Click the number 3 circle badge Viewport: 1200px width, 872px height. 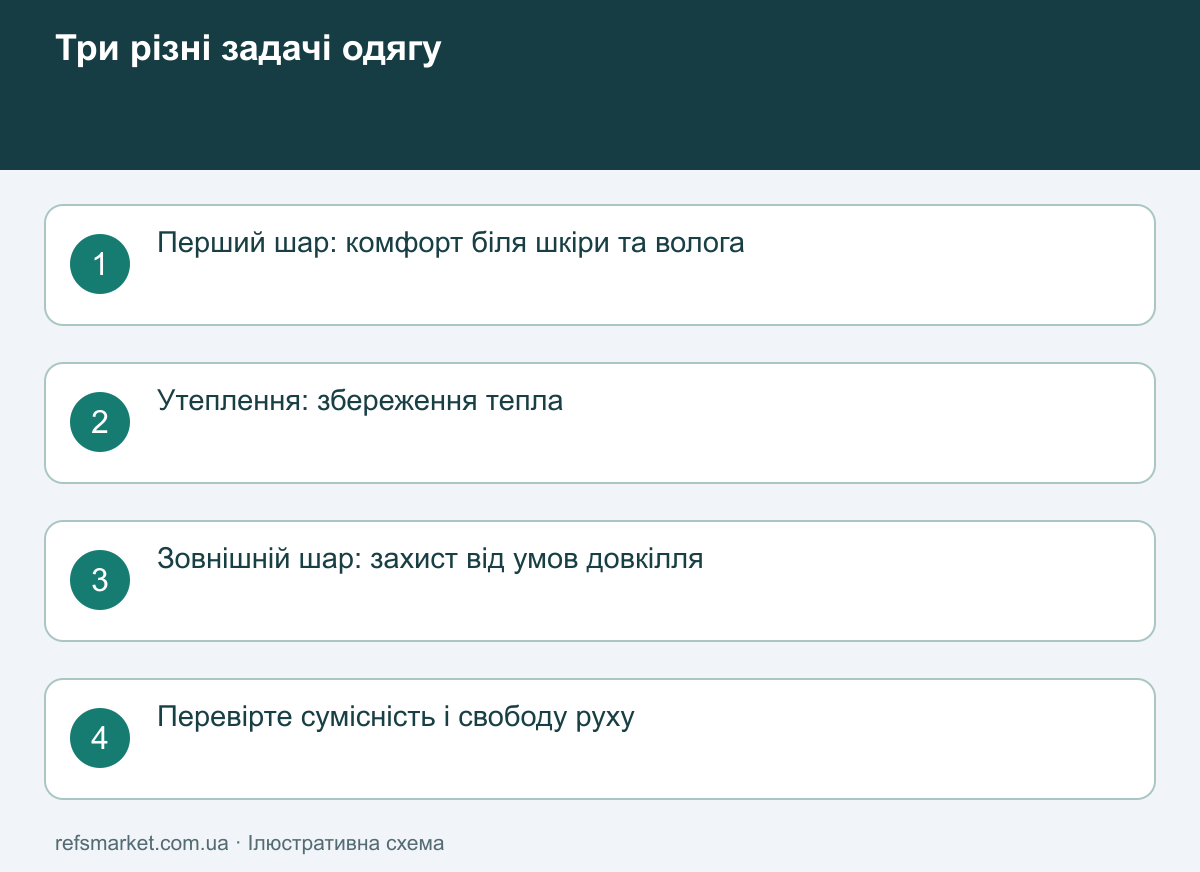[x=100, y=580]
